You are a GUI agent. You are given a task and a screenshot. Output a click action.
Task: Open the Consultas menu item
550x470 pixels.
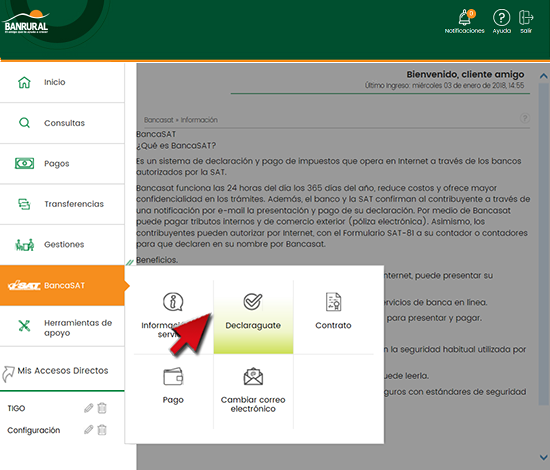coord(62,123)
